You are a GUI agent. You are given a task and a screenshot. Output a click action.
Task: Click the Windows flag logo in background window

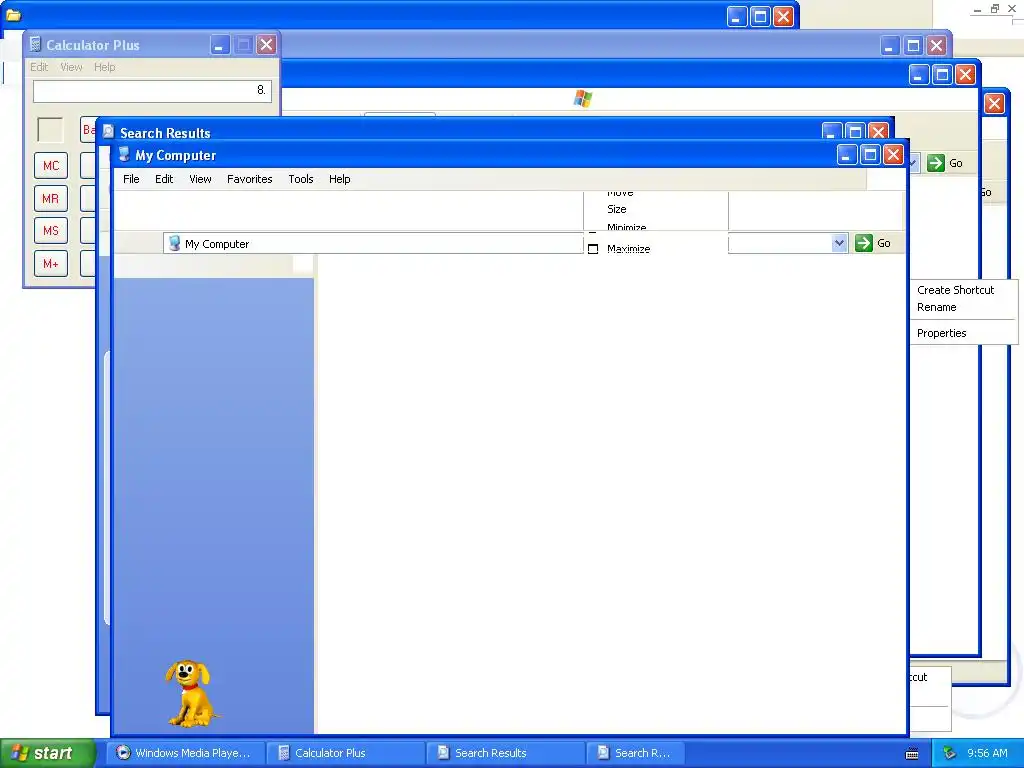point(583,99)
